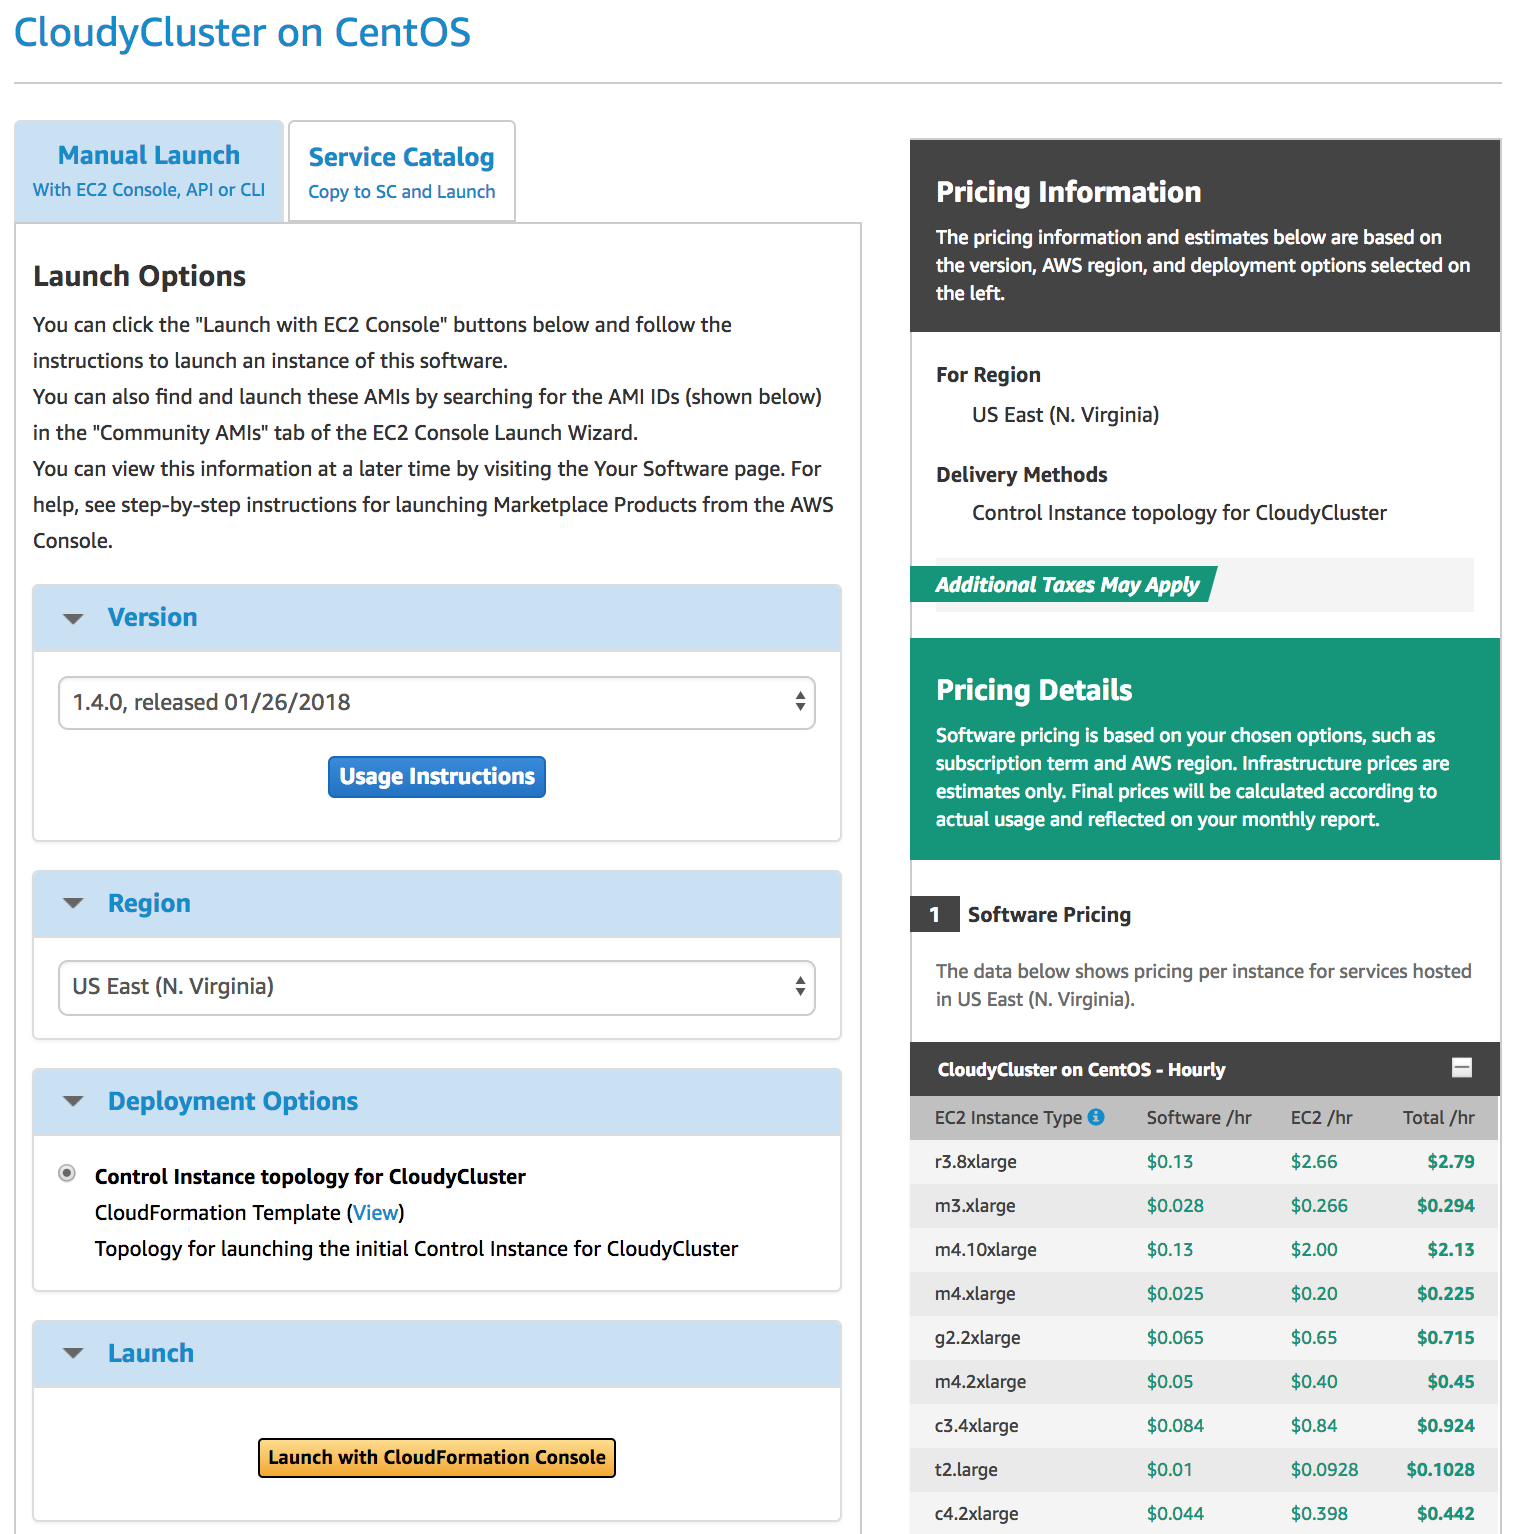
Task: Collapse the Deployment Options section arrow
Action: point(73,1101)
